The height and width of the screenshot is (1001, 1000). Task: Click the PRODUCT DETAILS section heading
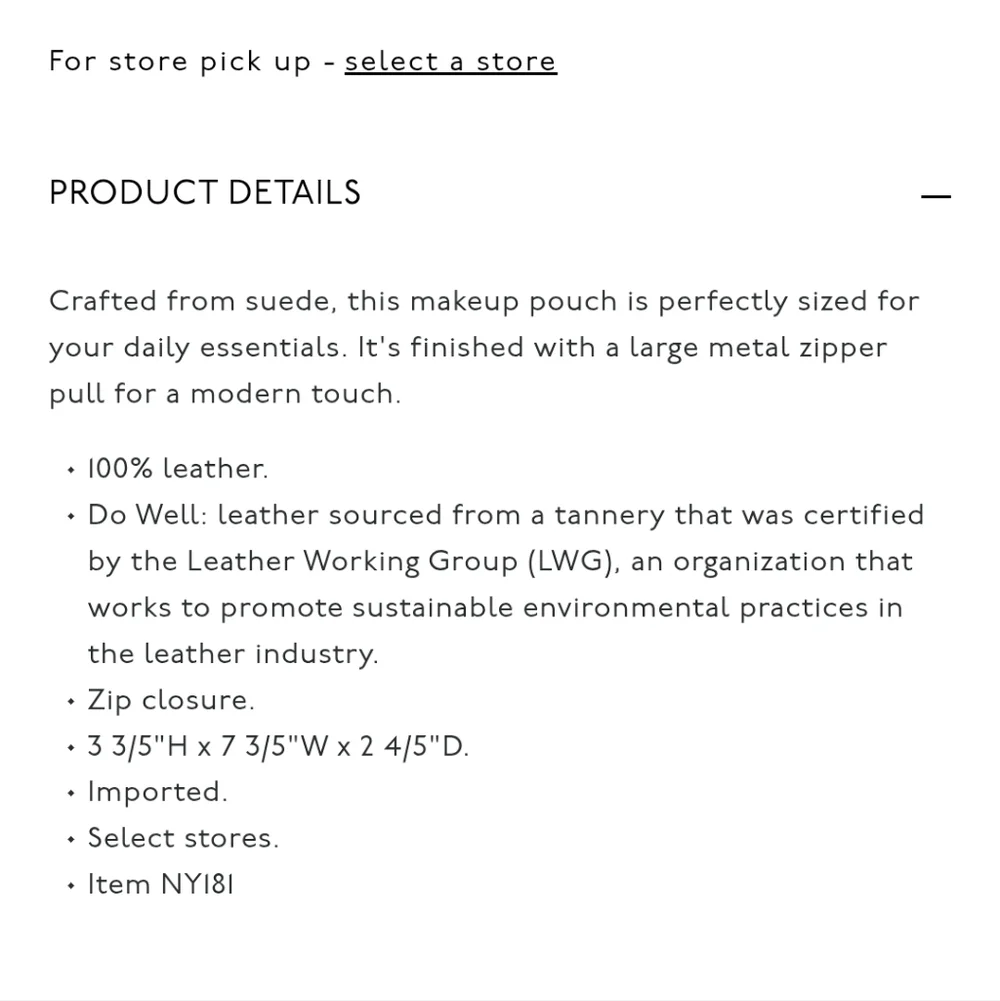pyautogui.click(x=205, y=193)
